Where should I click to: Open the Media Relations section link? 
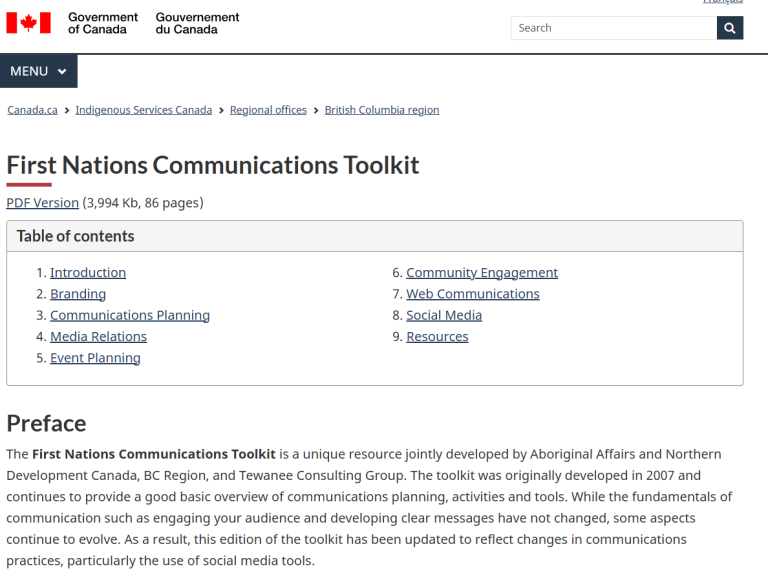[98, 337]
